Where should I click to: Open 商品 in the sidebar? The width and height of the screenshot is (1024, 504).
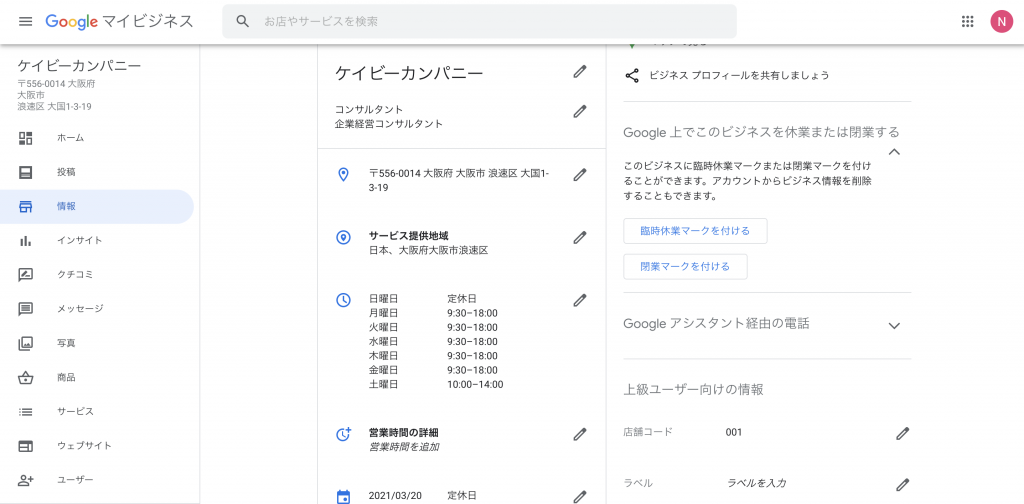(97, 377)
